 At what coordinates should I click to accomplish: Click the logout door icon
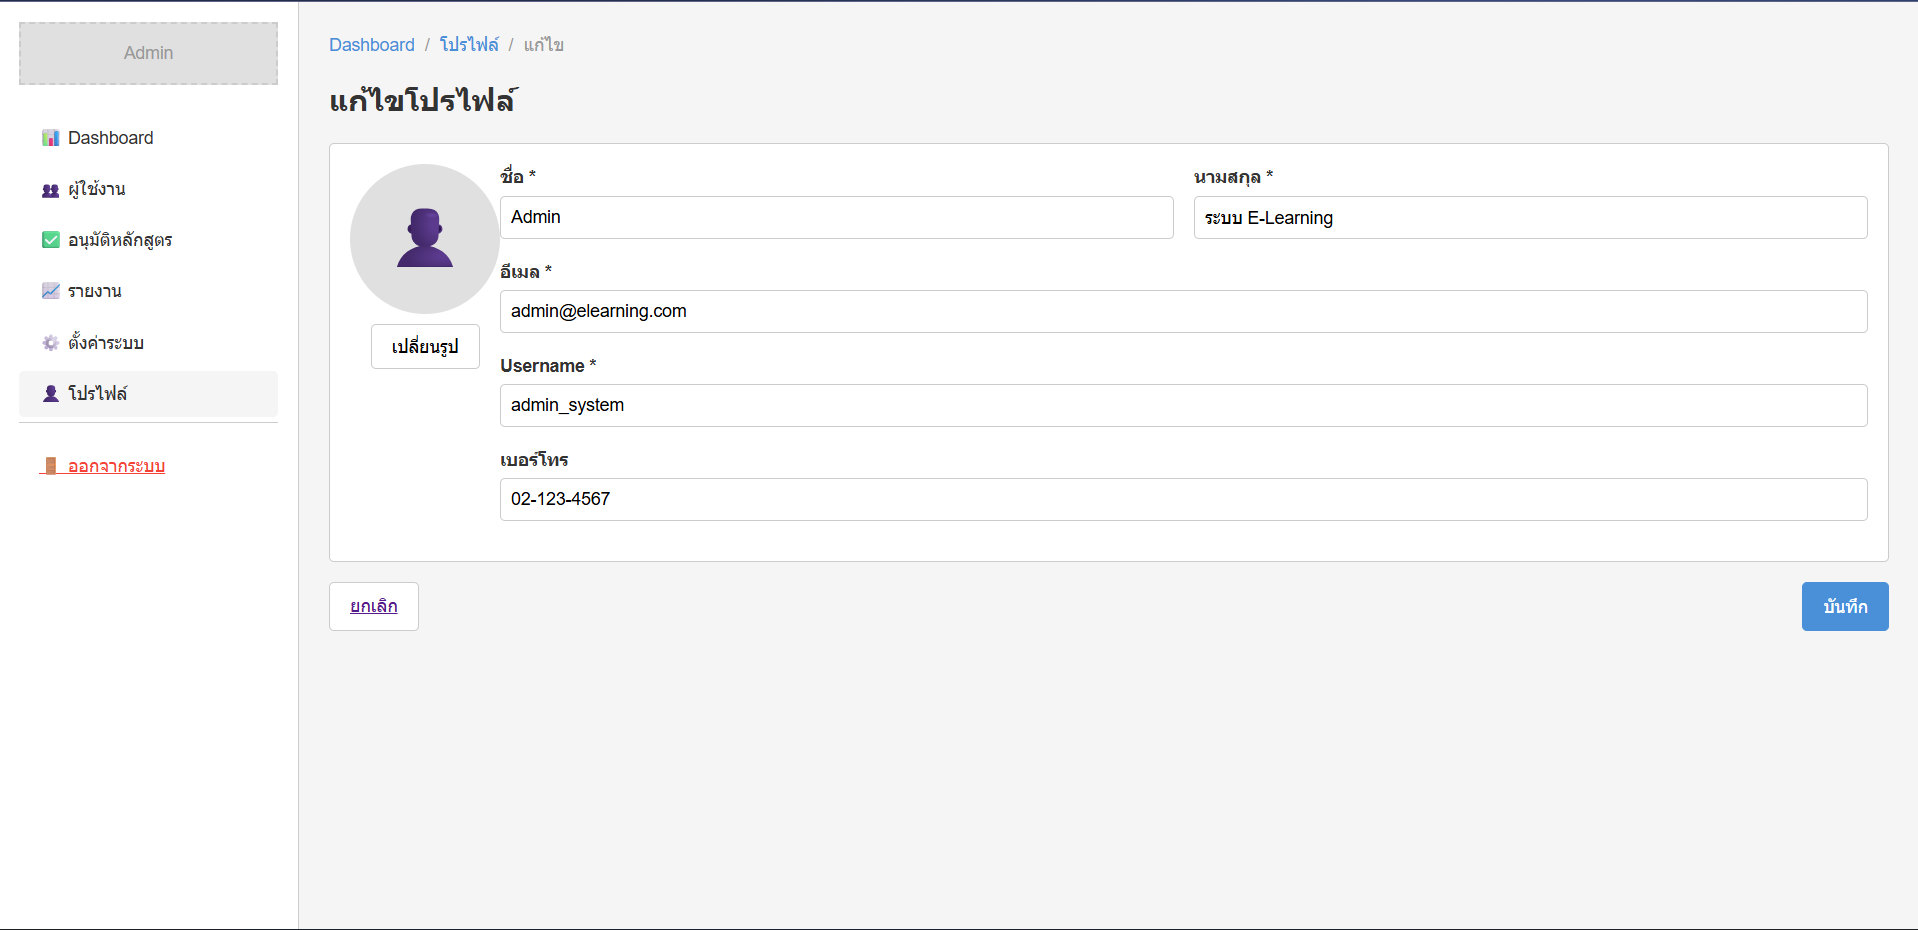pos(50,466)
